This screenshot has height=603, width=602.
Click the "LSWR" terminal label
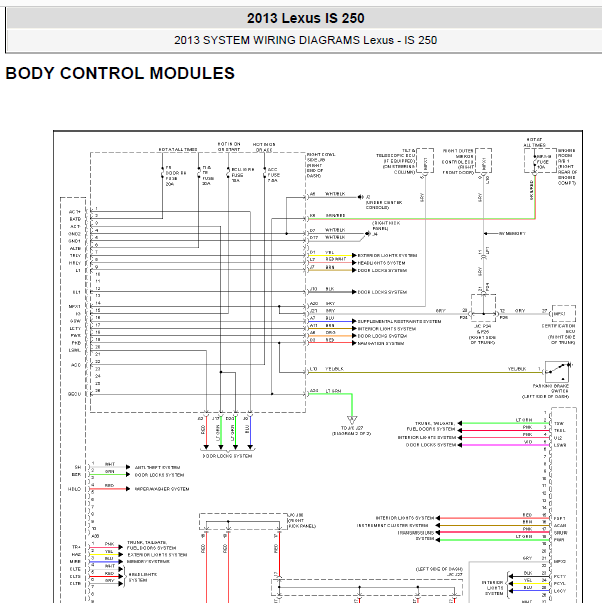560,445
